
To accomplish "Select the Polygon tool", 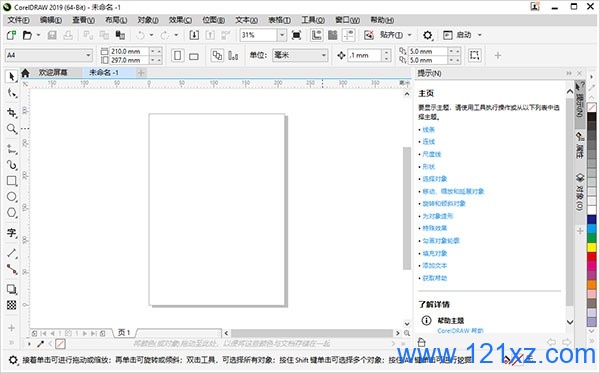I will [x=11, y=213].
